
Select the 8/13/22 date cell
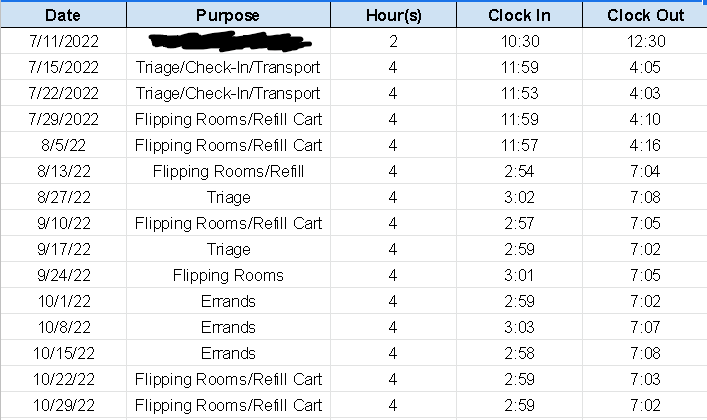click(x=63, y=171)
